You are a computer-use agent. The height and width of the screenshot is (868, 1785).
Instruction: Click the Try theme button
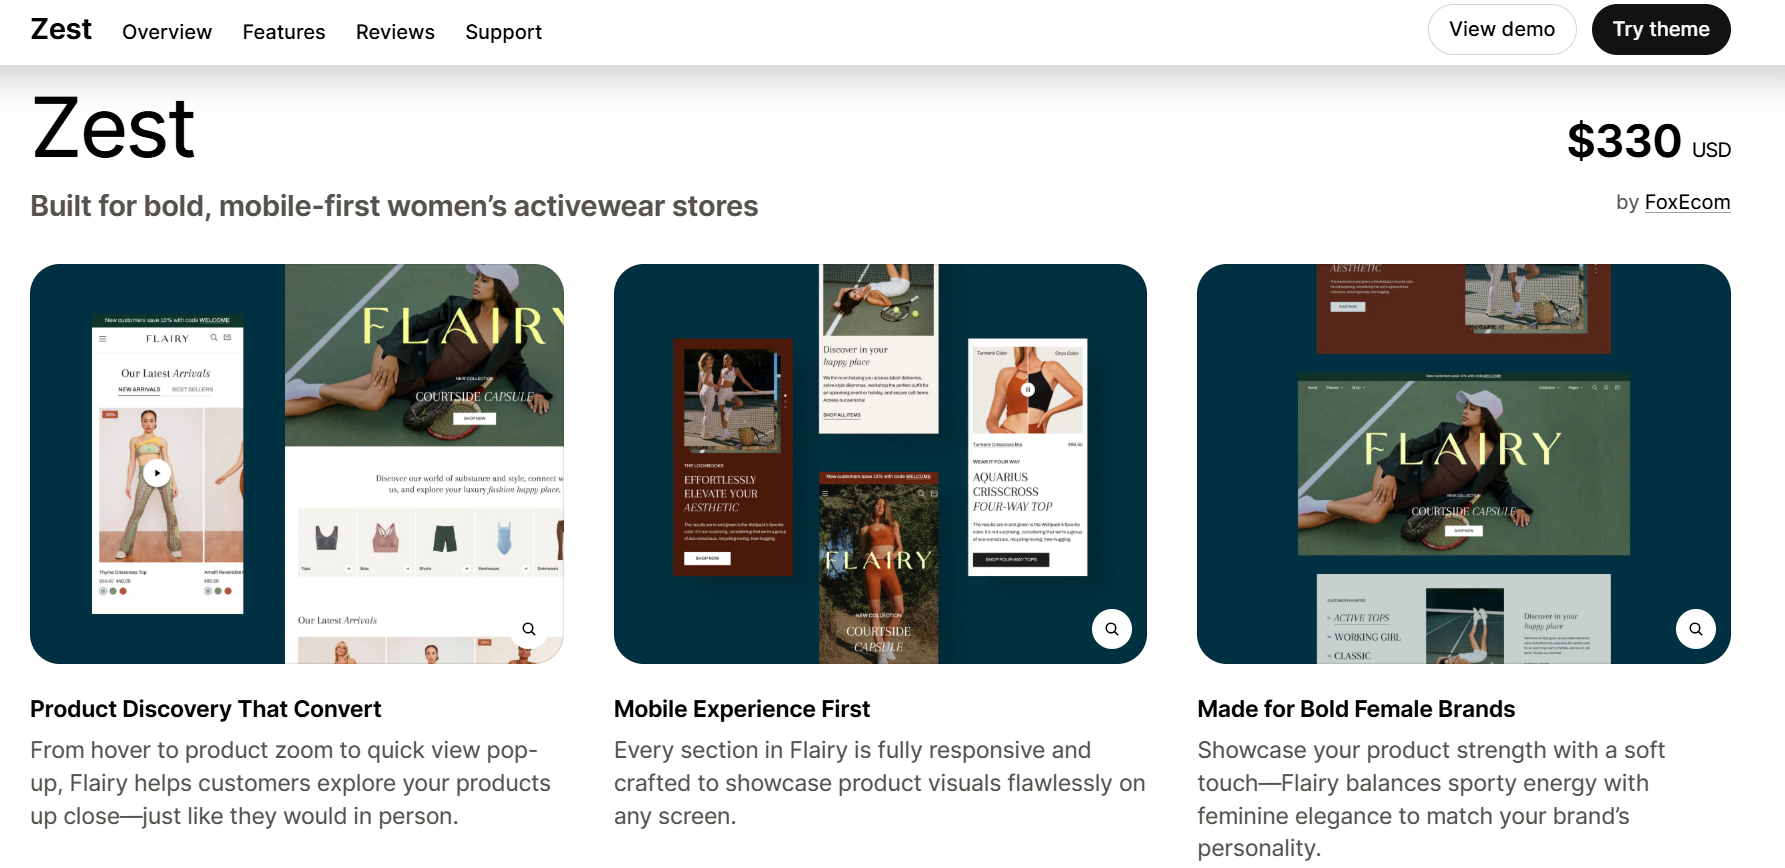[1661, 30]
